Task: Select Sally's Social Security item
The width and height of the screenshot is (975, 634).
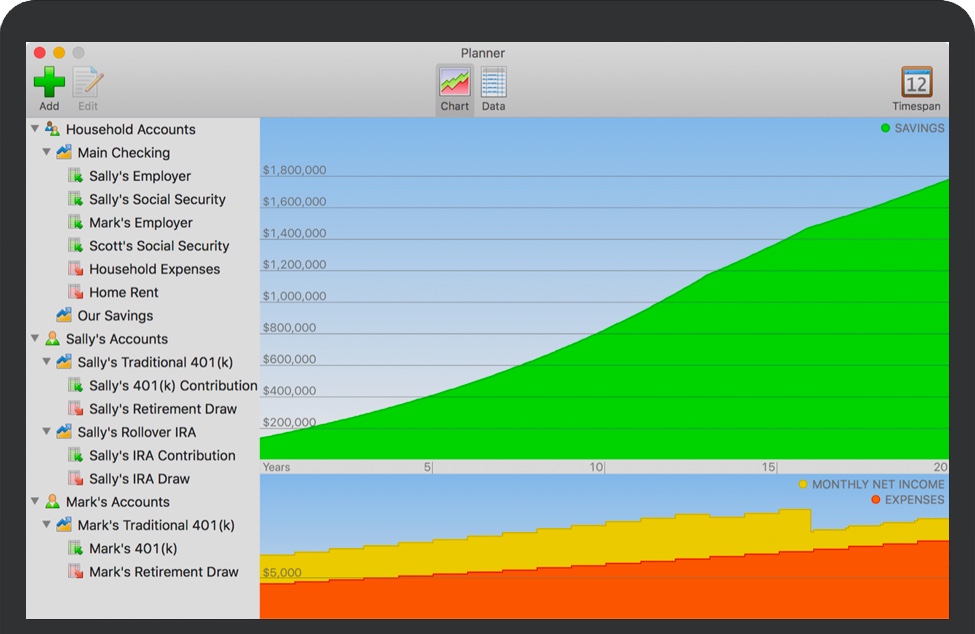Action: [157, 199]
